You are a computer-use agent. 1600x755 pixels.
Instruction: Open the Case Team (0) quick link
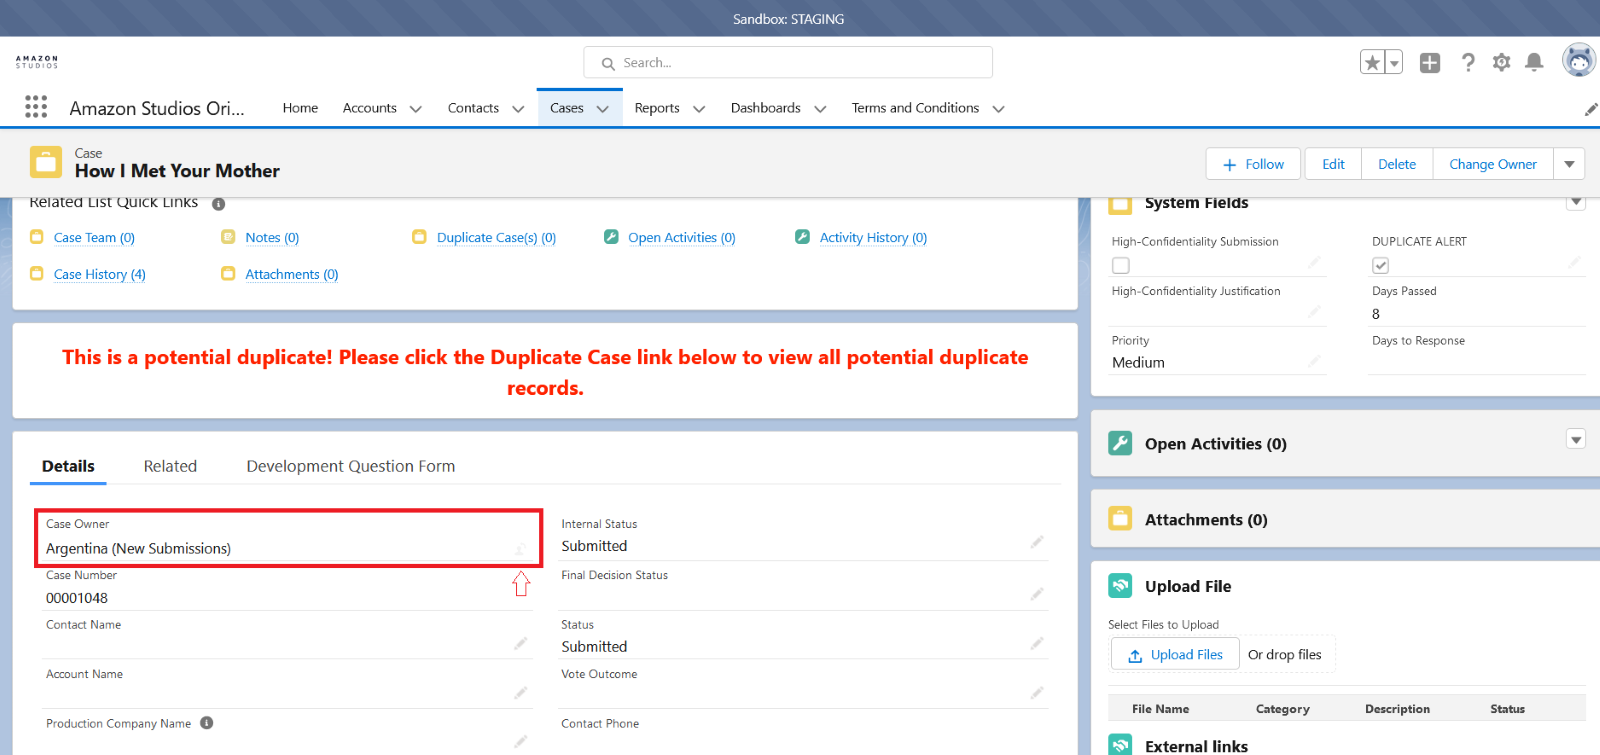(94, 238)
